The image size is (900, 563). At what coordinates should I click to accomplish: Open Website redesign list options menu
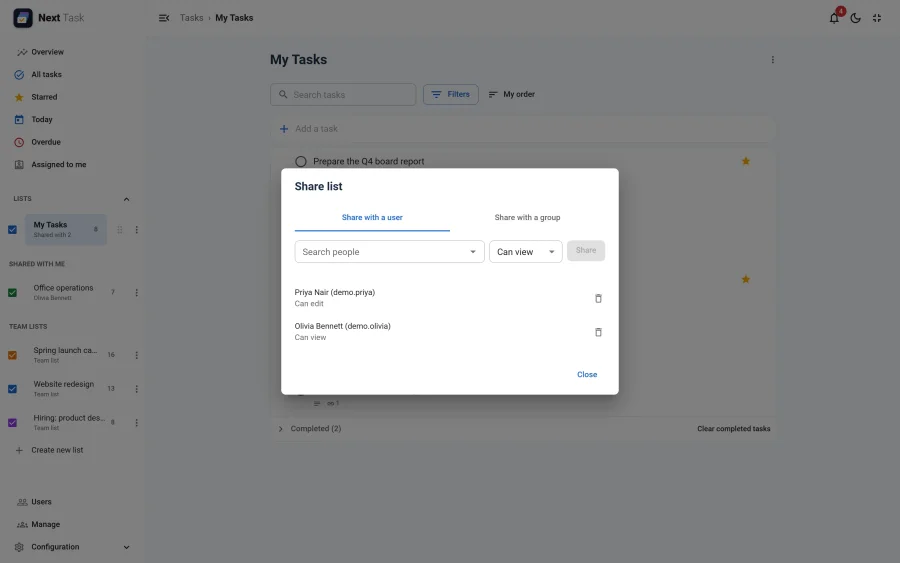[137, 389]
